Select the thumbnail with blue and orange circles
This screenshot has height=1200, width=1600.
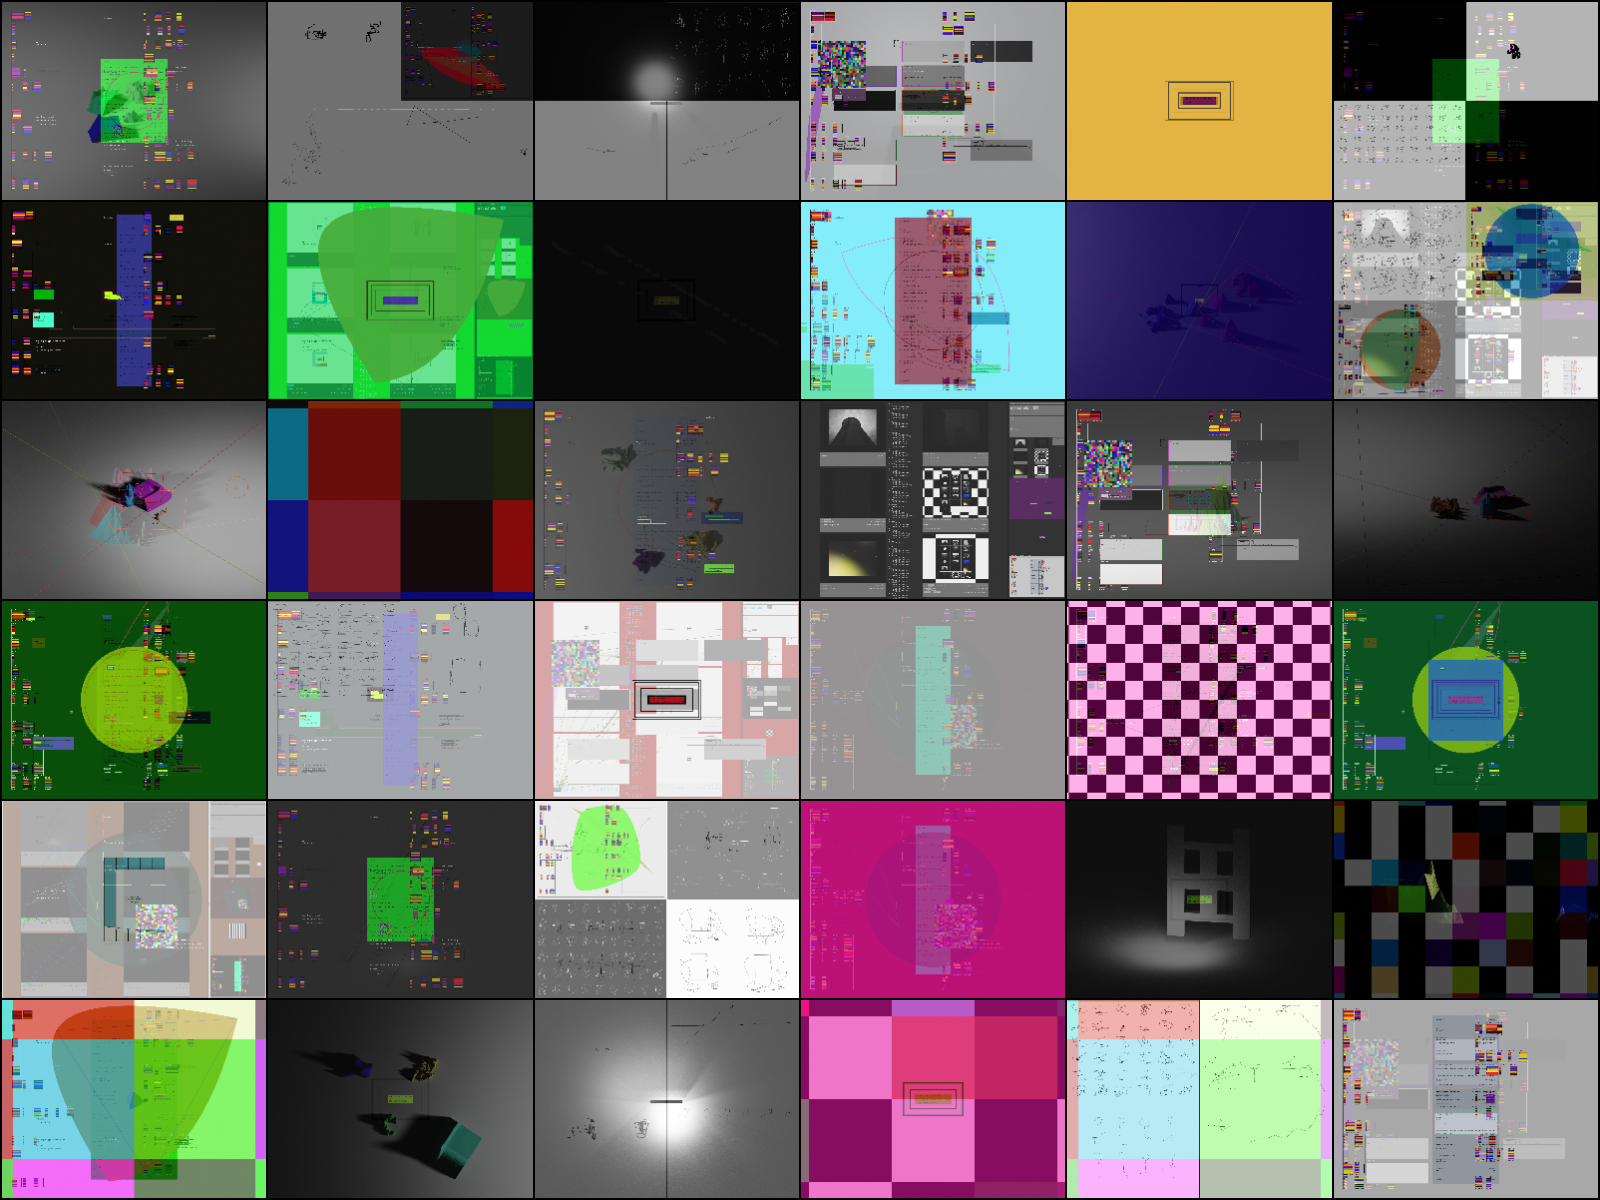point(1465,300)
